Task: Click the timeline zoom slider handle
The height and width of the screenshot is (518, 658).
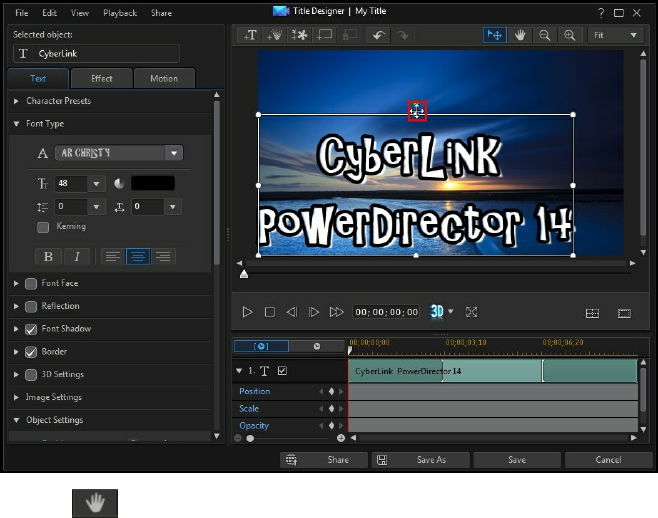Action: (250, 439)
